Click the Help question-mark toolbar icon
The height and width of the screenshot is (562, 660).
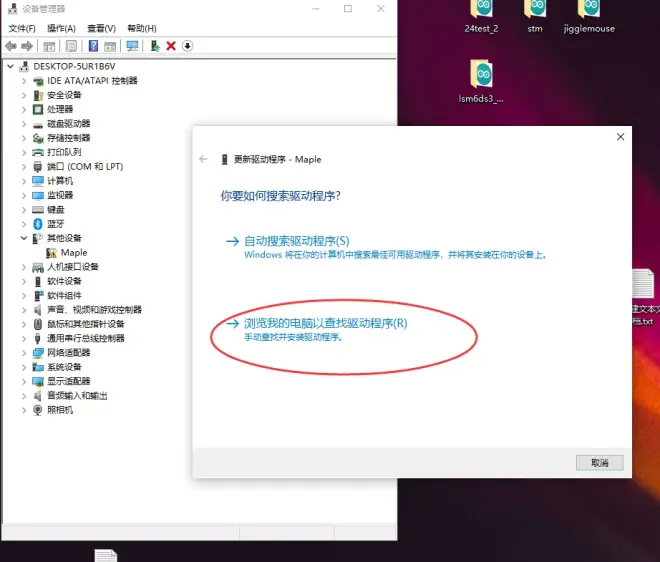(x=93, y=46)
